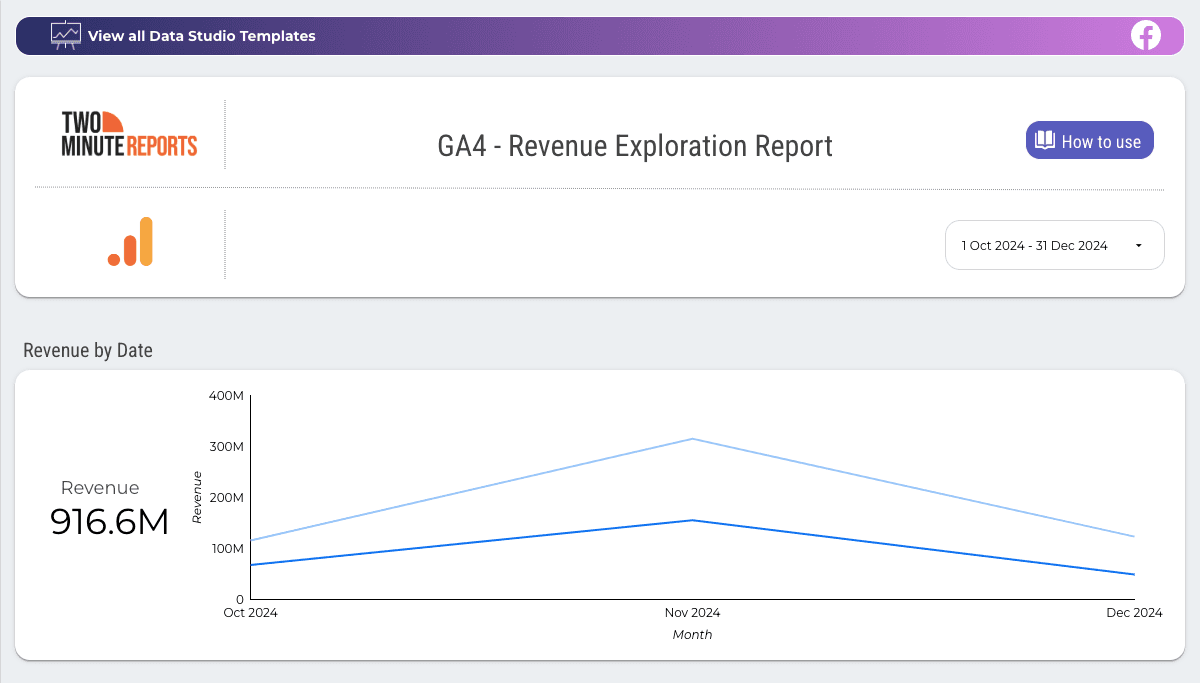
Task: Click the Oct 2024 axis label
Action: coord(249,612)
